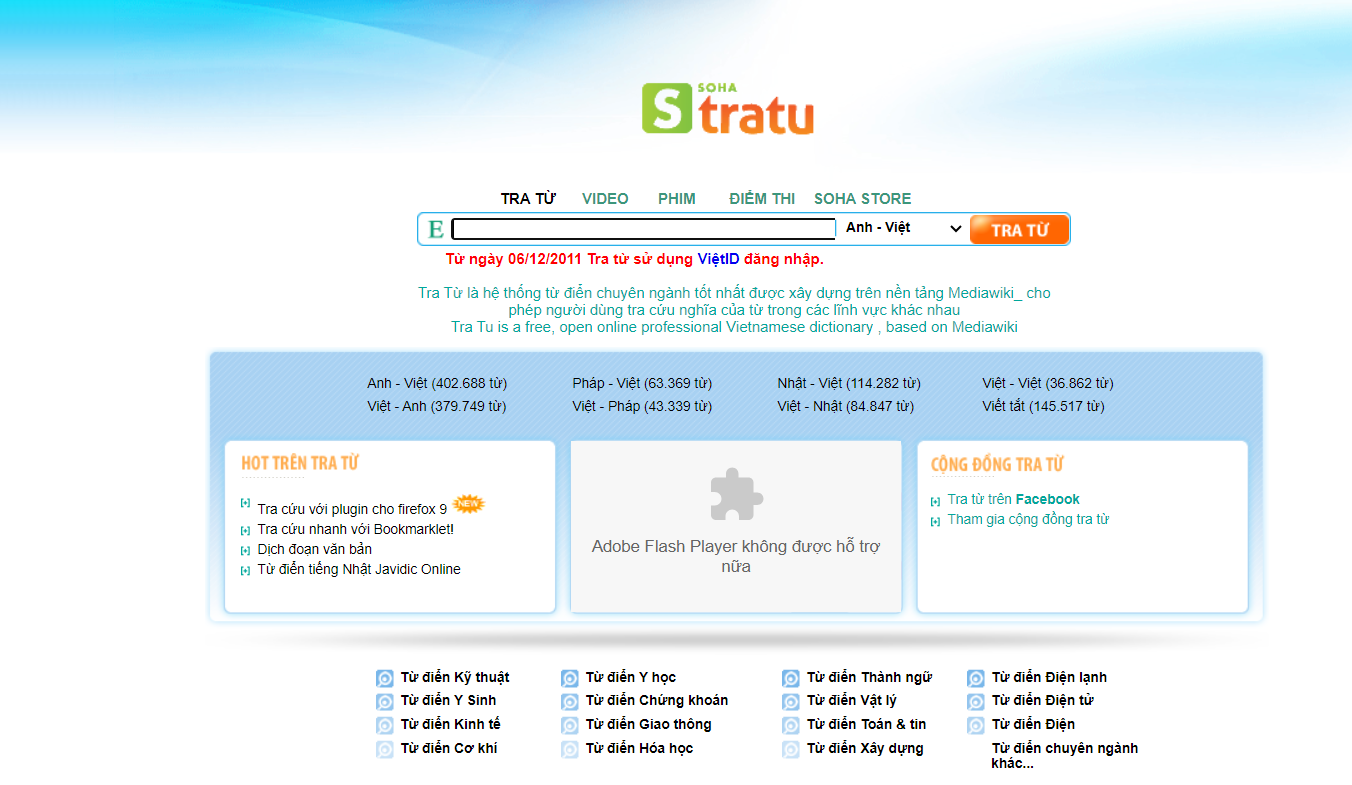Image resolution: width=1352 pixels, height=785 pixels.
Task: Open Từ điển chuyên ngành khác link
Action: point(1064,756)
